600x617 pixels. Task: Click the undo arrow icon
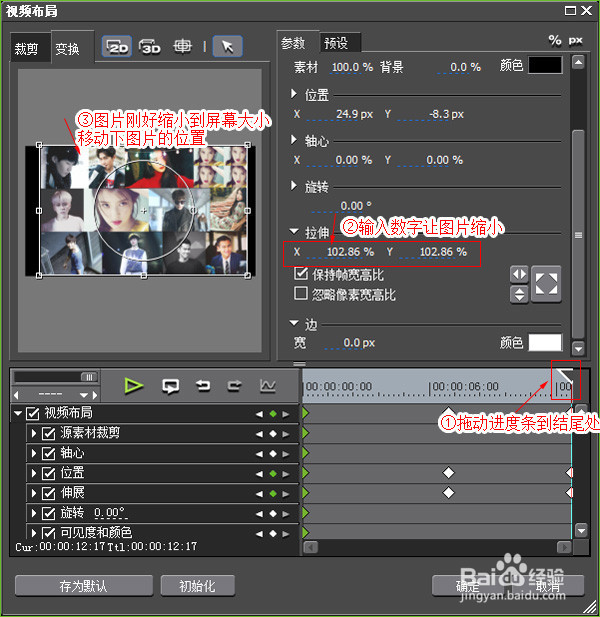[x=203, y=386]
